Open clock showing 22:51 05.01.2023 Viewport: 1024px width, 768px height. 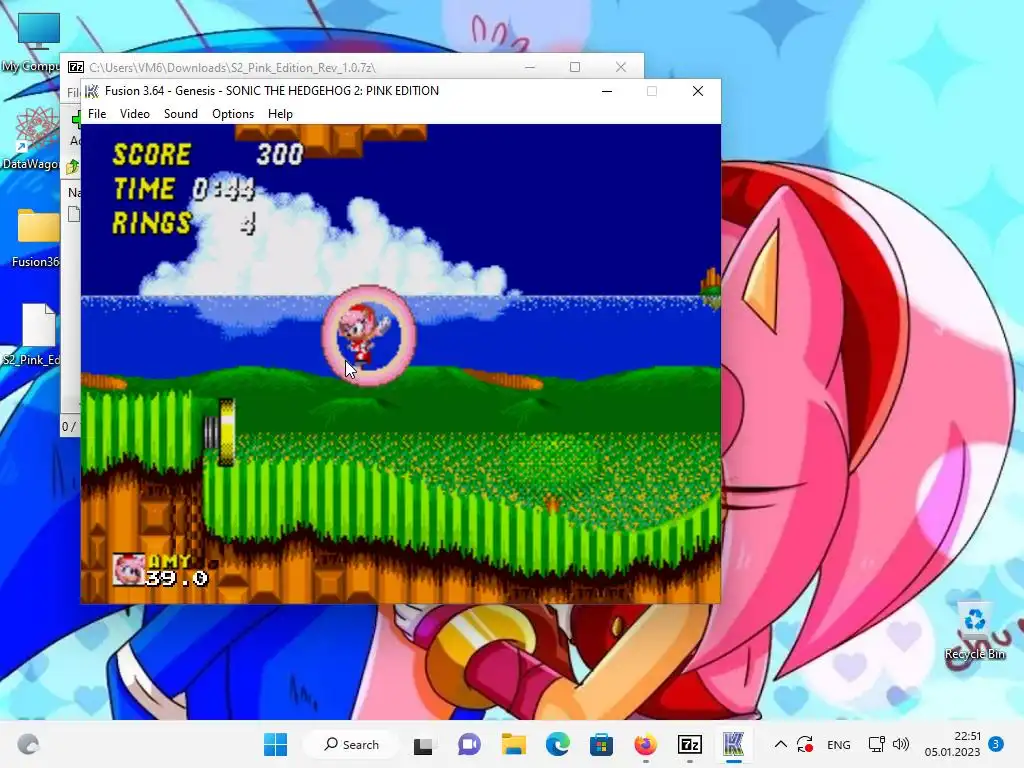952,744
